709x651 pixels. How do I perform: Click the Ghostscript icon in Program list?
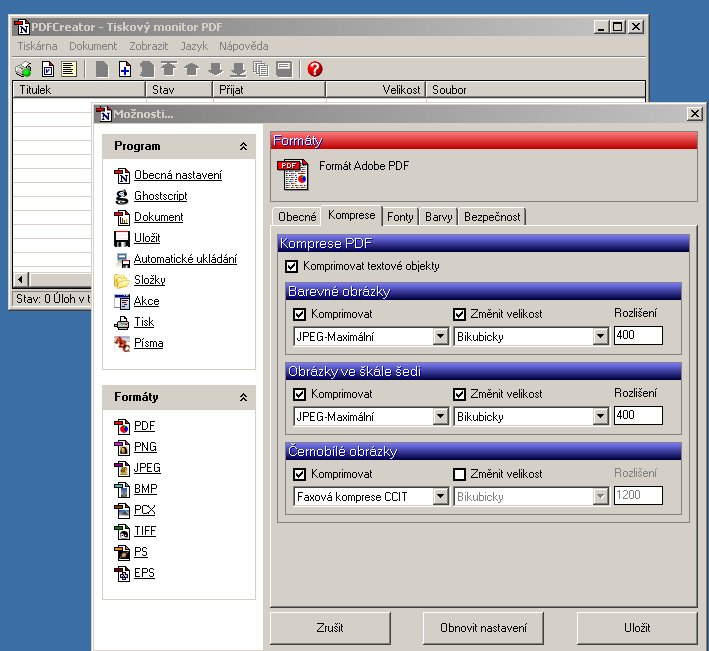122,197
